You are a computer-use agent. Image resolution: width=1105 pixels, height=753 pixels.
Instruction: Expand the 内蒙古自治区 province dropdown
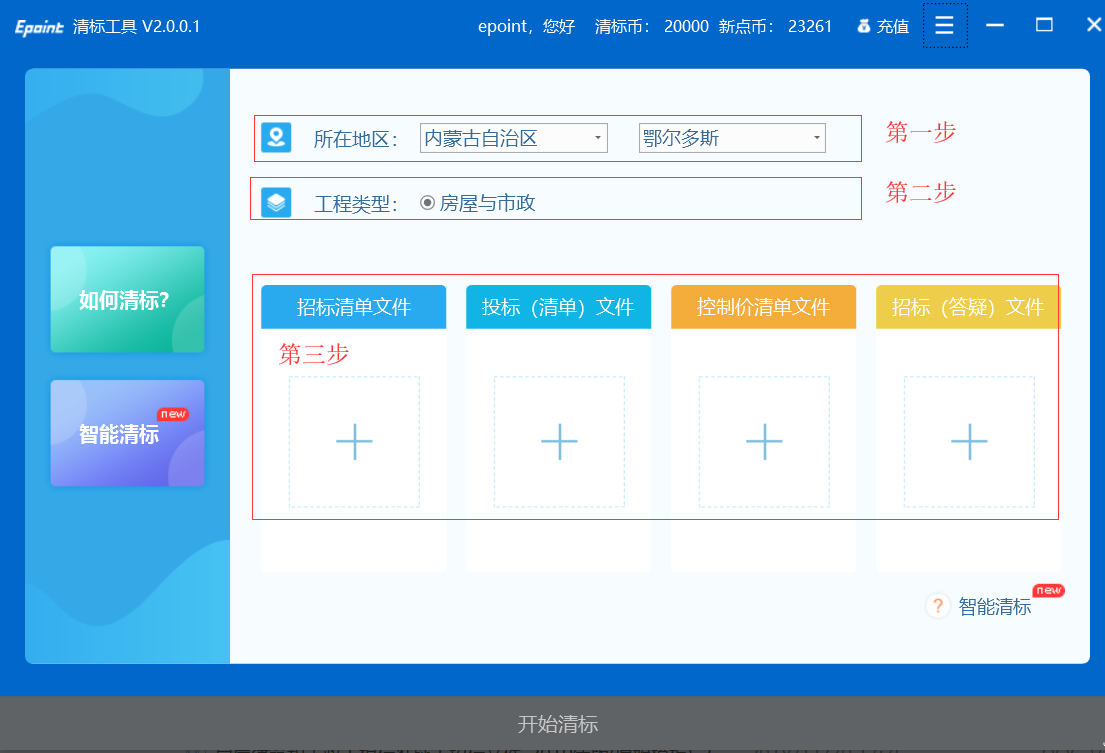(597, 138)
